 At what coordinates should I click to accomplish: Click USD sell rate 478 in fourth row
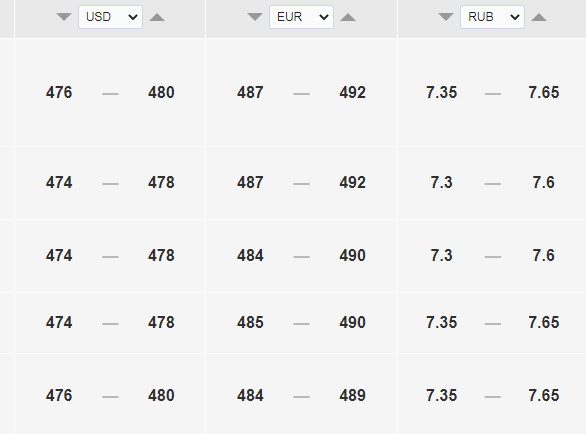[x=161, y=322]
